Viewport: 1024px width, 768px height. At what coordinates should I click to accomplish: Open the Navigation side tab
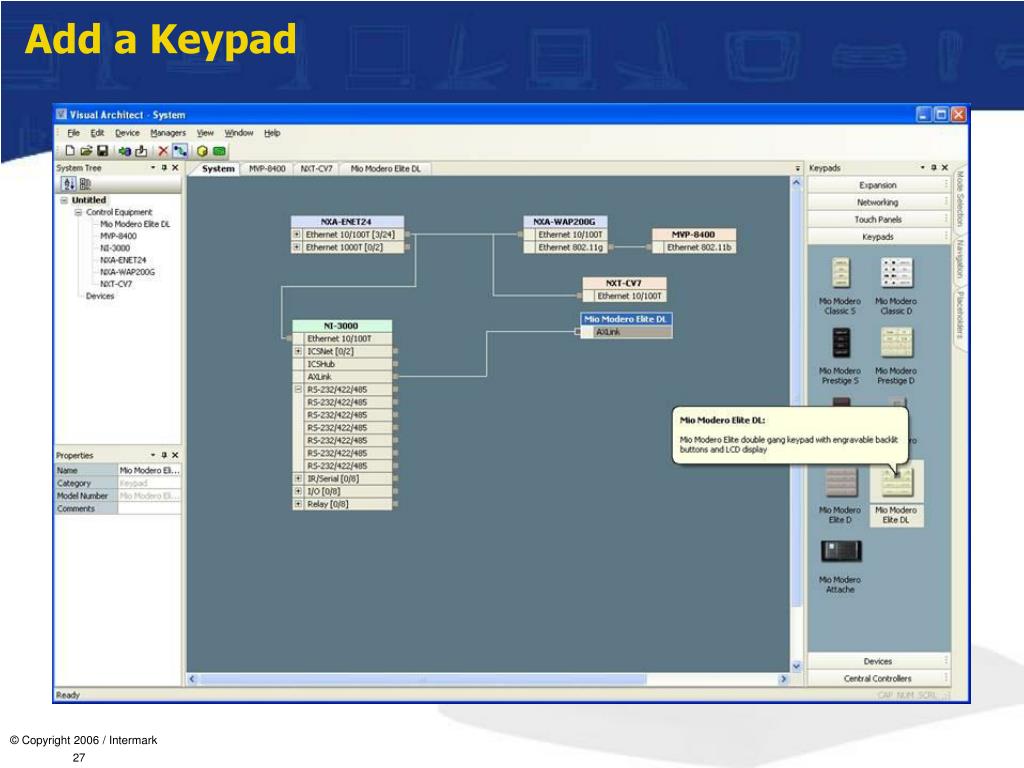[x=959, y=259]
